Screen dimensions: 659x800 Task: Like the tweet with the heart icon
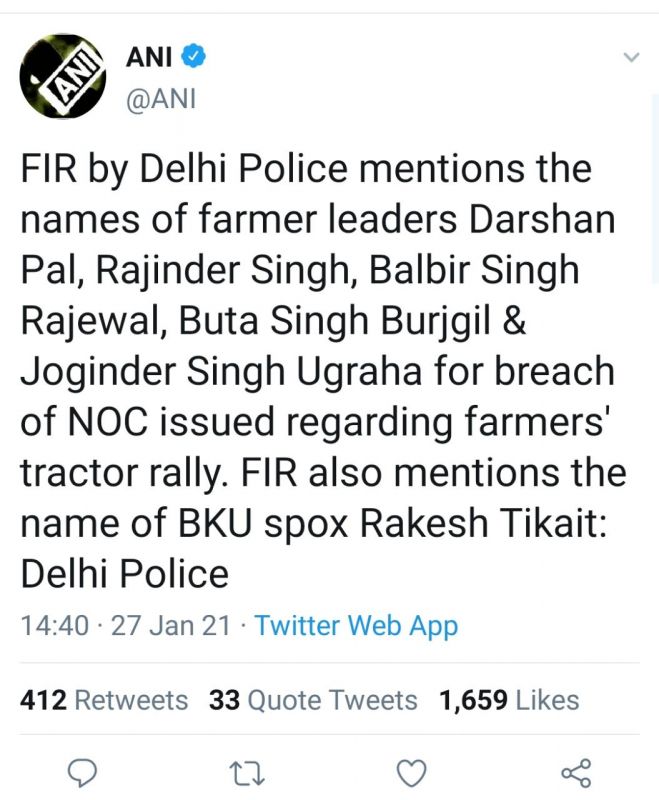pos(411,772)
